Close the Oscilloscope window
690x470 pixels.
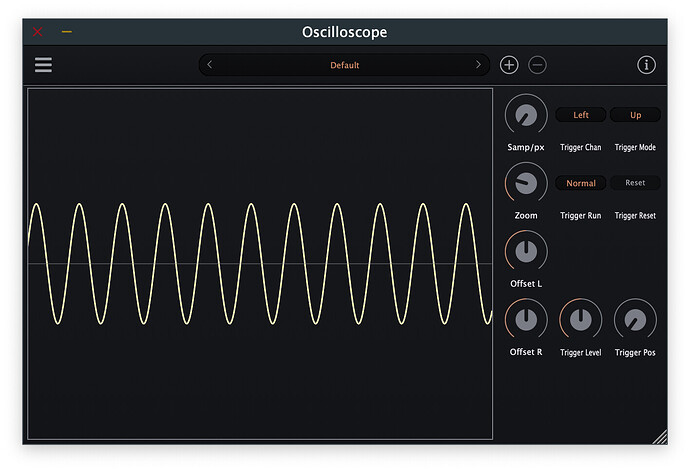tap(38, 32)
